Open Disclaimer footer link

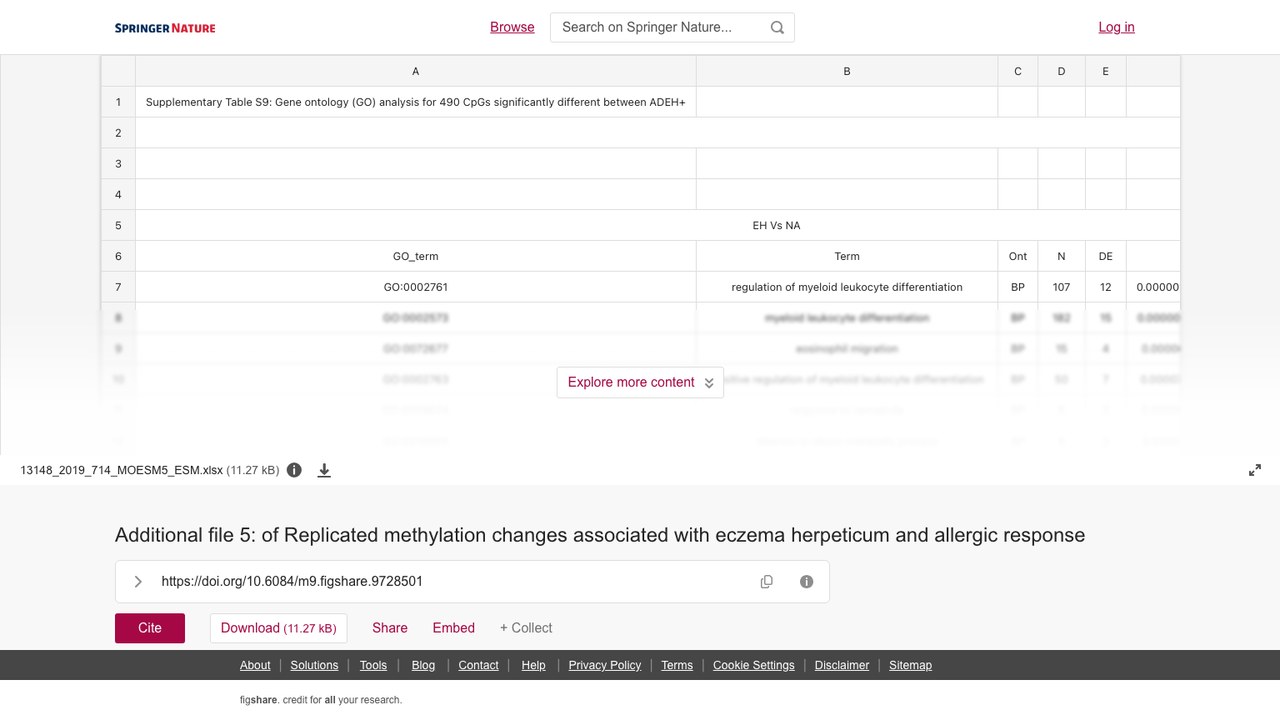(842, 665)
